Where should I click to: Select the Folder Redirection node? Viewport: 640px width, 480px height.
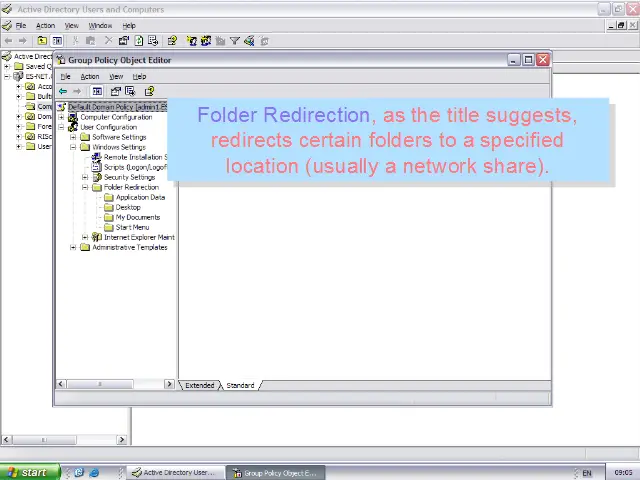(x=131, y=187)
